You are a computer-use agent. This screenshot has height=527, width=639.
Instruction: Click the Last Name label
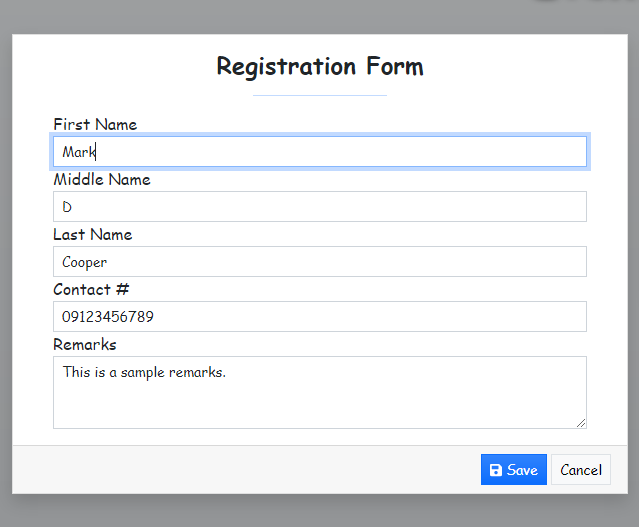(x=93, y=234)
